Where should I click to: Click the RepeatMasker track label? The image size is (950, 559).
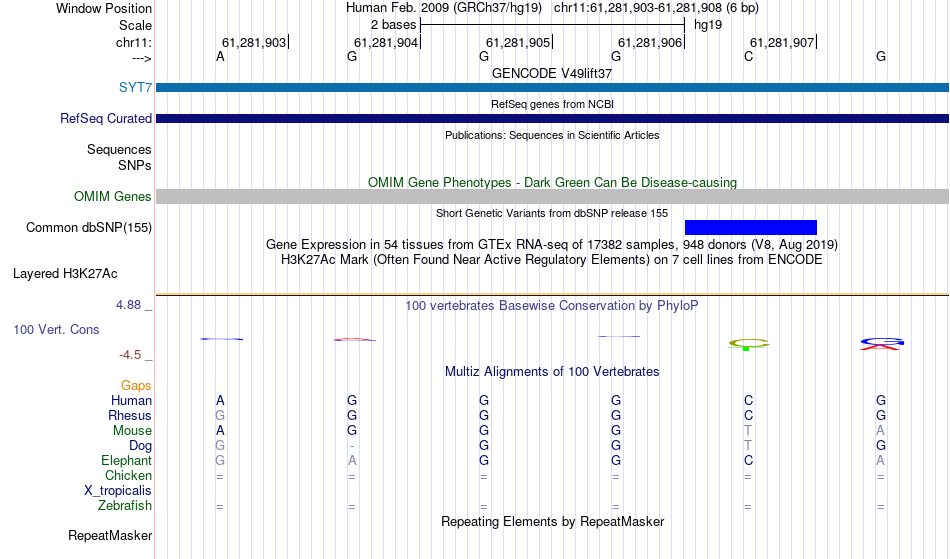[110, 535]
